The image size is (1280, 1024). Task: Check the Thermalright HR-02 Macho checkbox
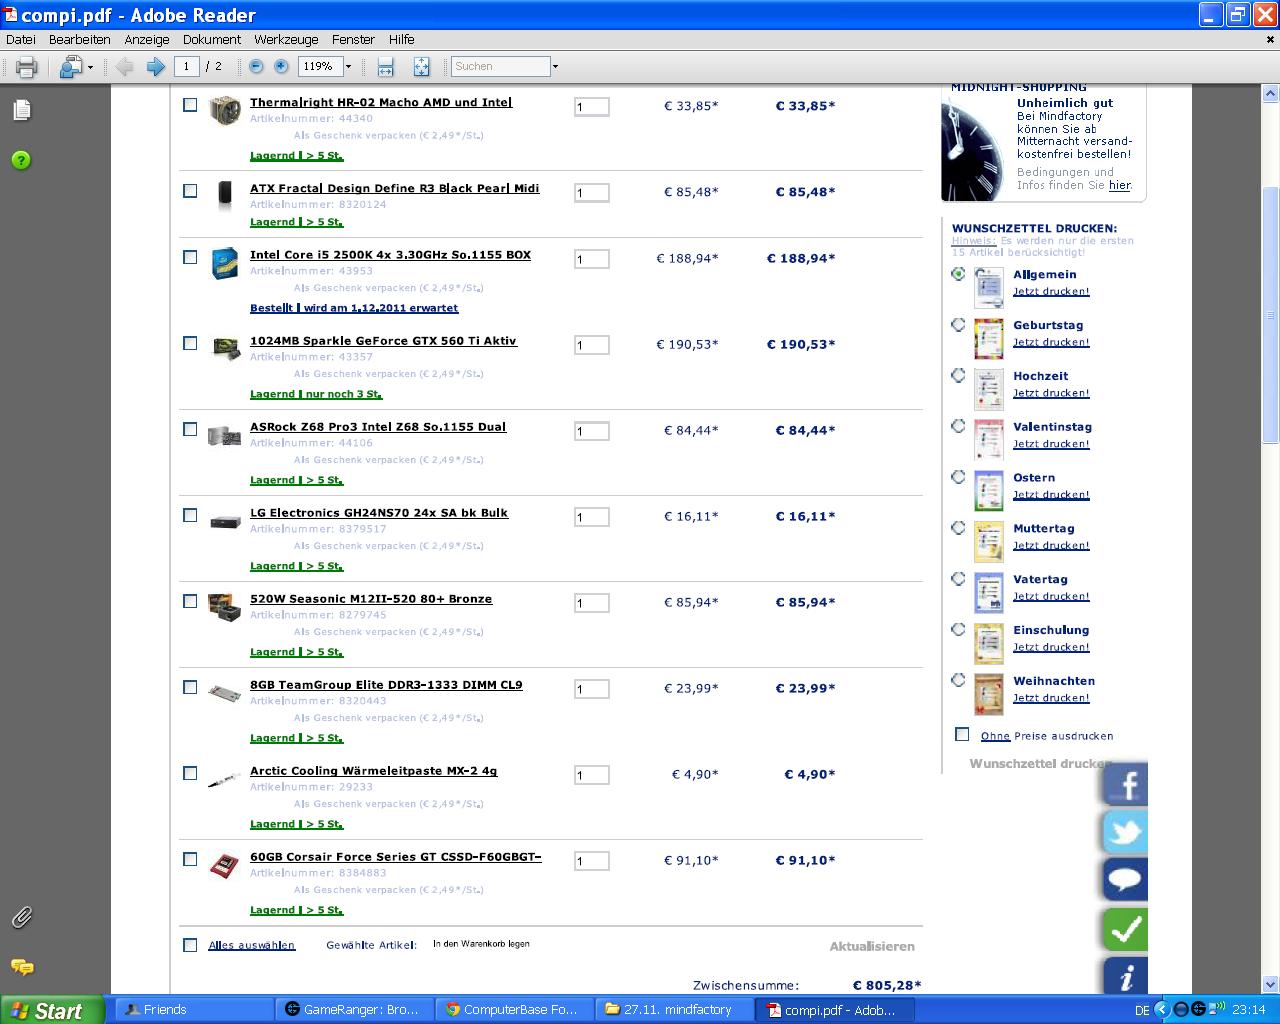click(190, 105)
